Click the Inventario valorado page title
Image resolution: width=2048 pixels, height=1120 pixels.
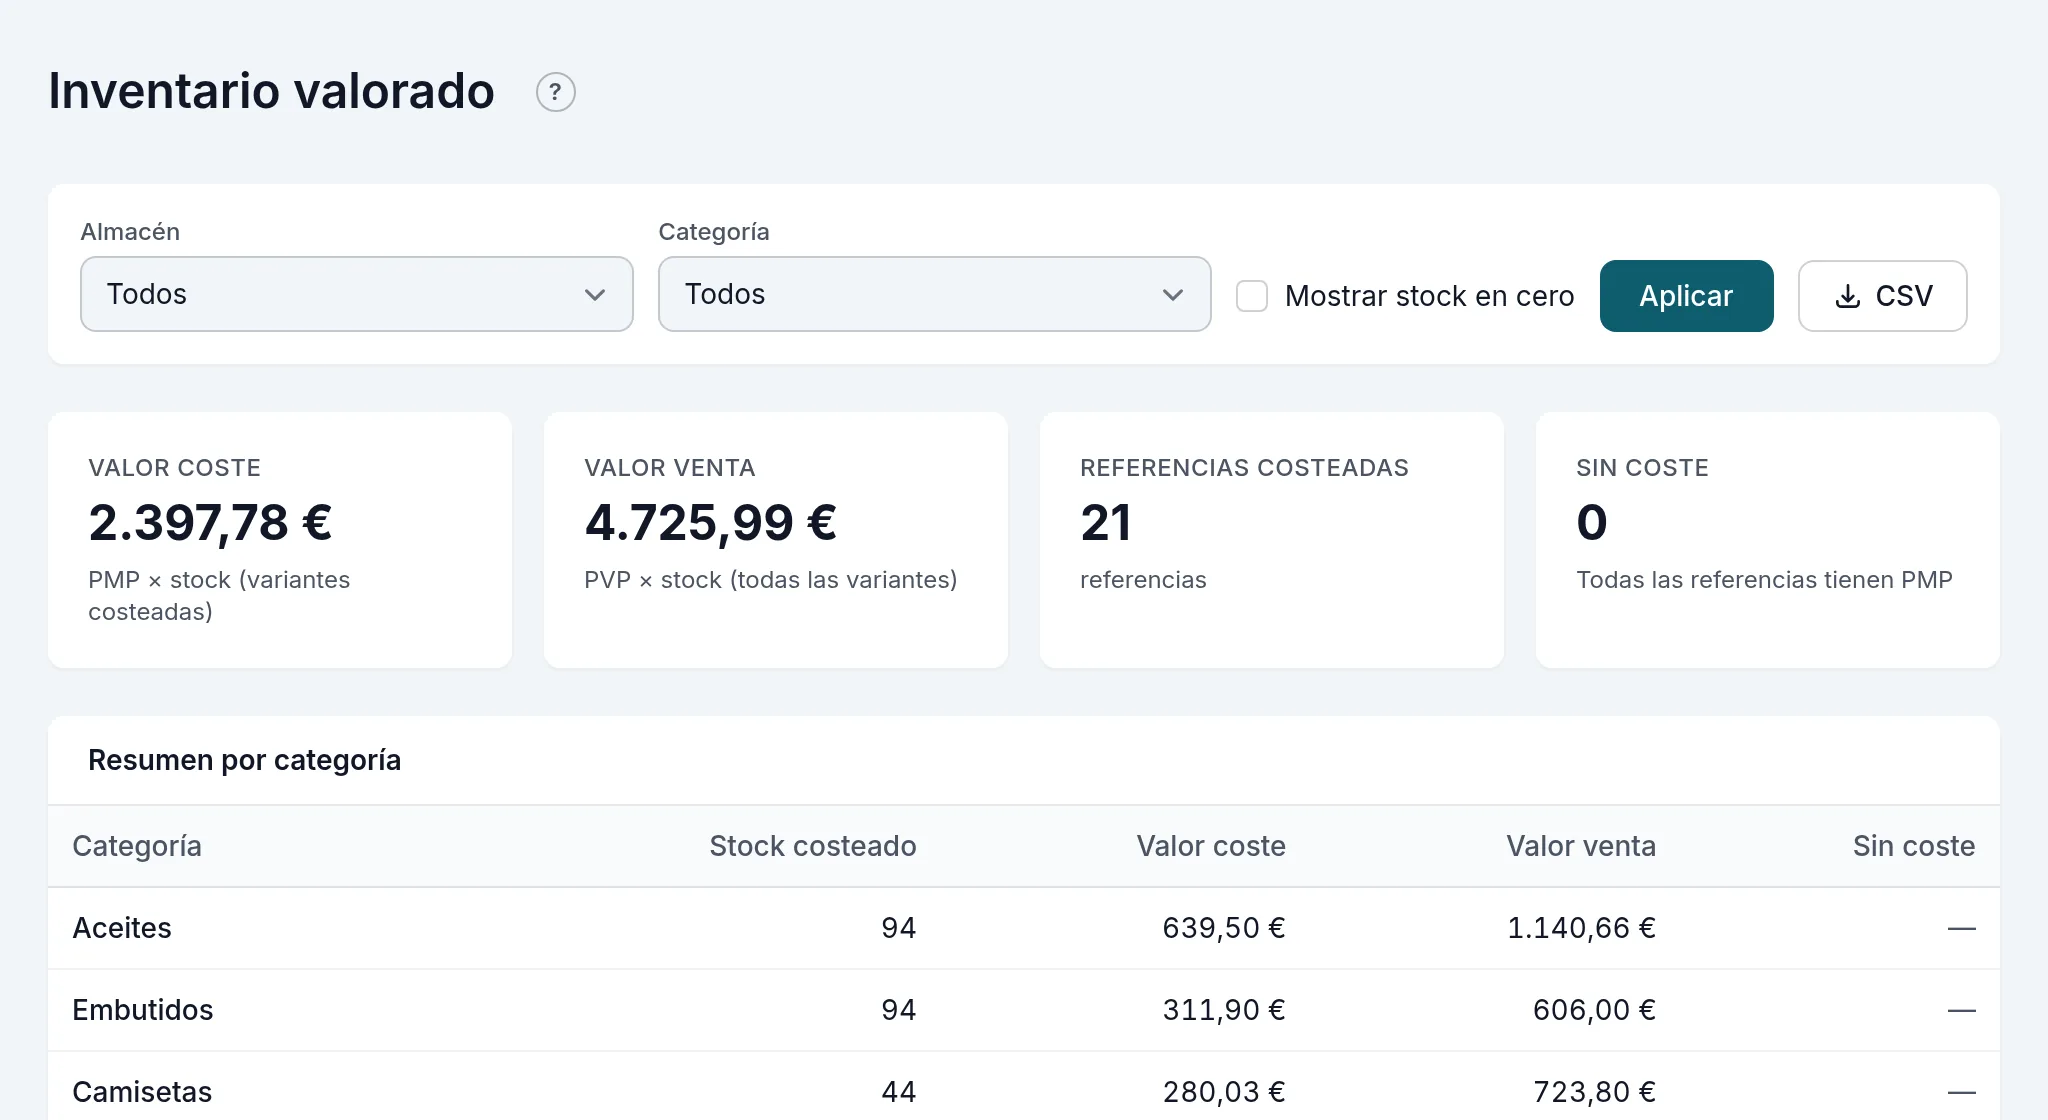[271, 91]
